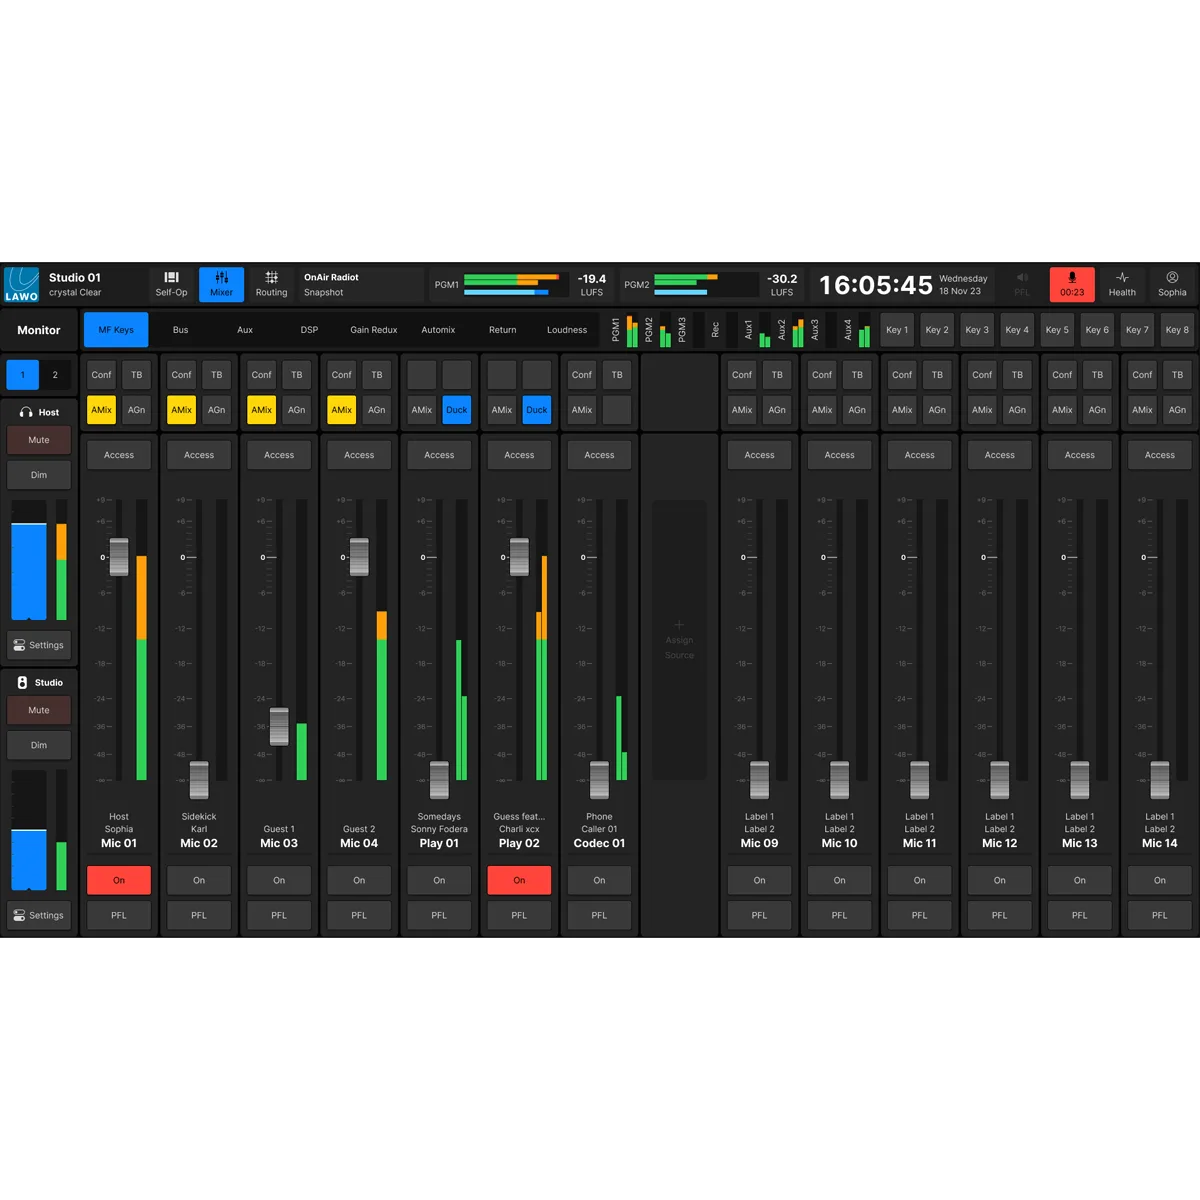Click the Mixer icon in top bar
The image size is (1200, 1200).
pyautogui.click(x=221, y=284)
